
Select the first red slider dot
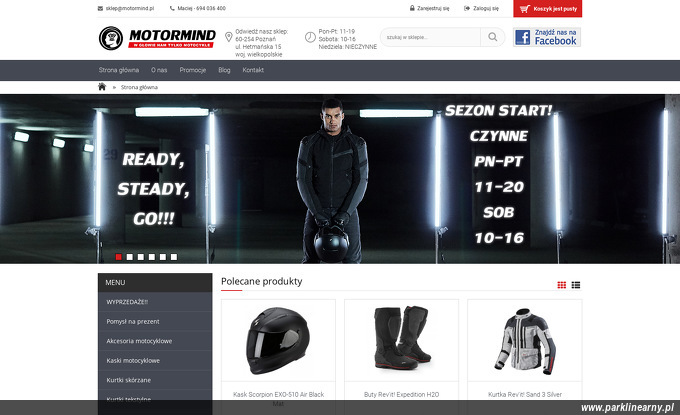tap(118, 257)
